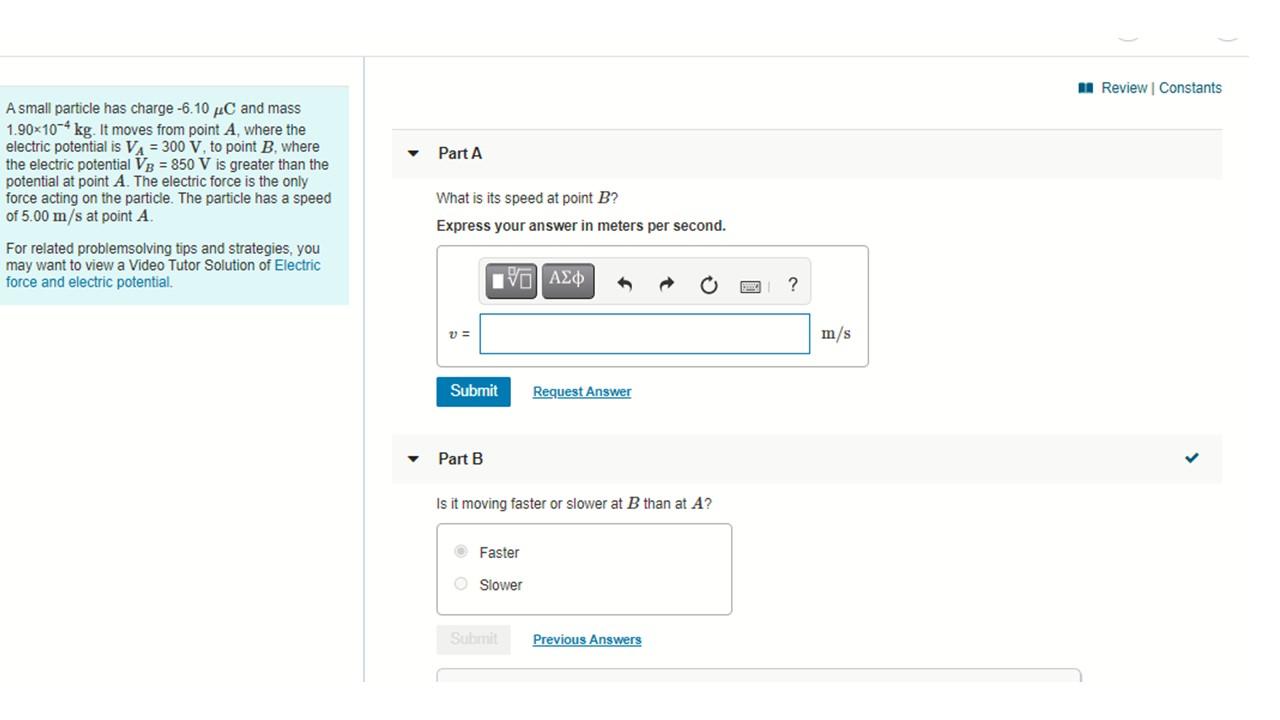Open the on-screen keyboard icon
The image size is (1280, 720).
click(x=749, y=285)
